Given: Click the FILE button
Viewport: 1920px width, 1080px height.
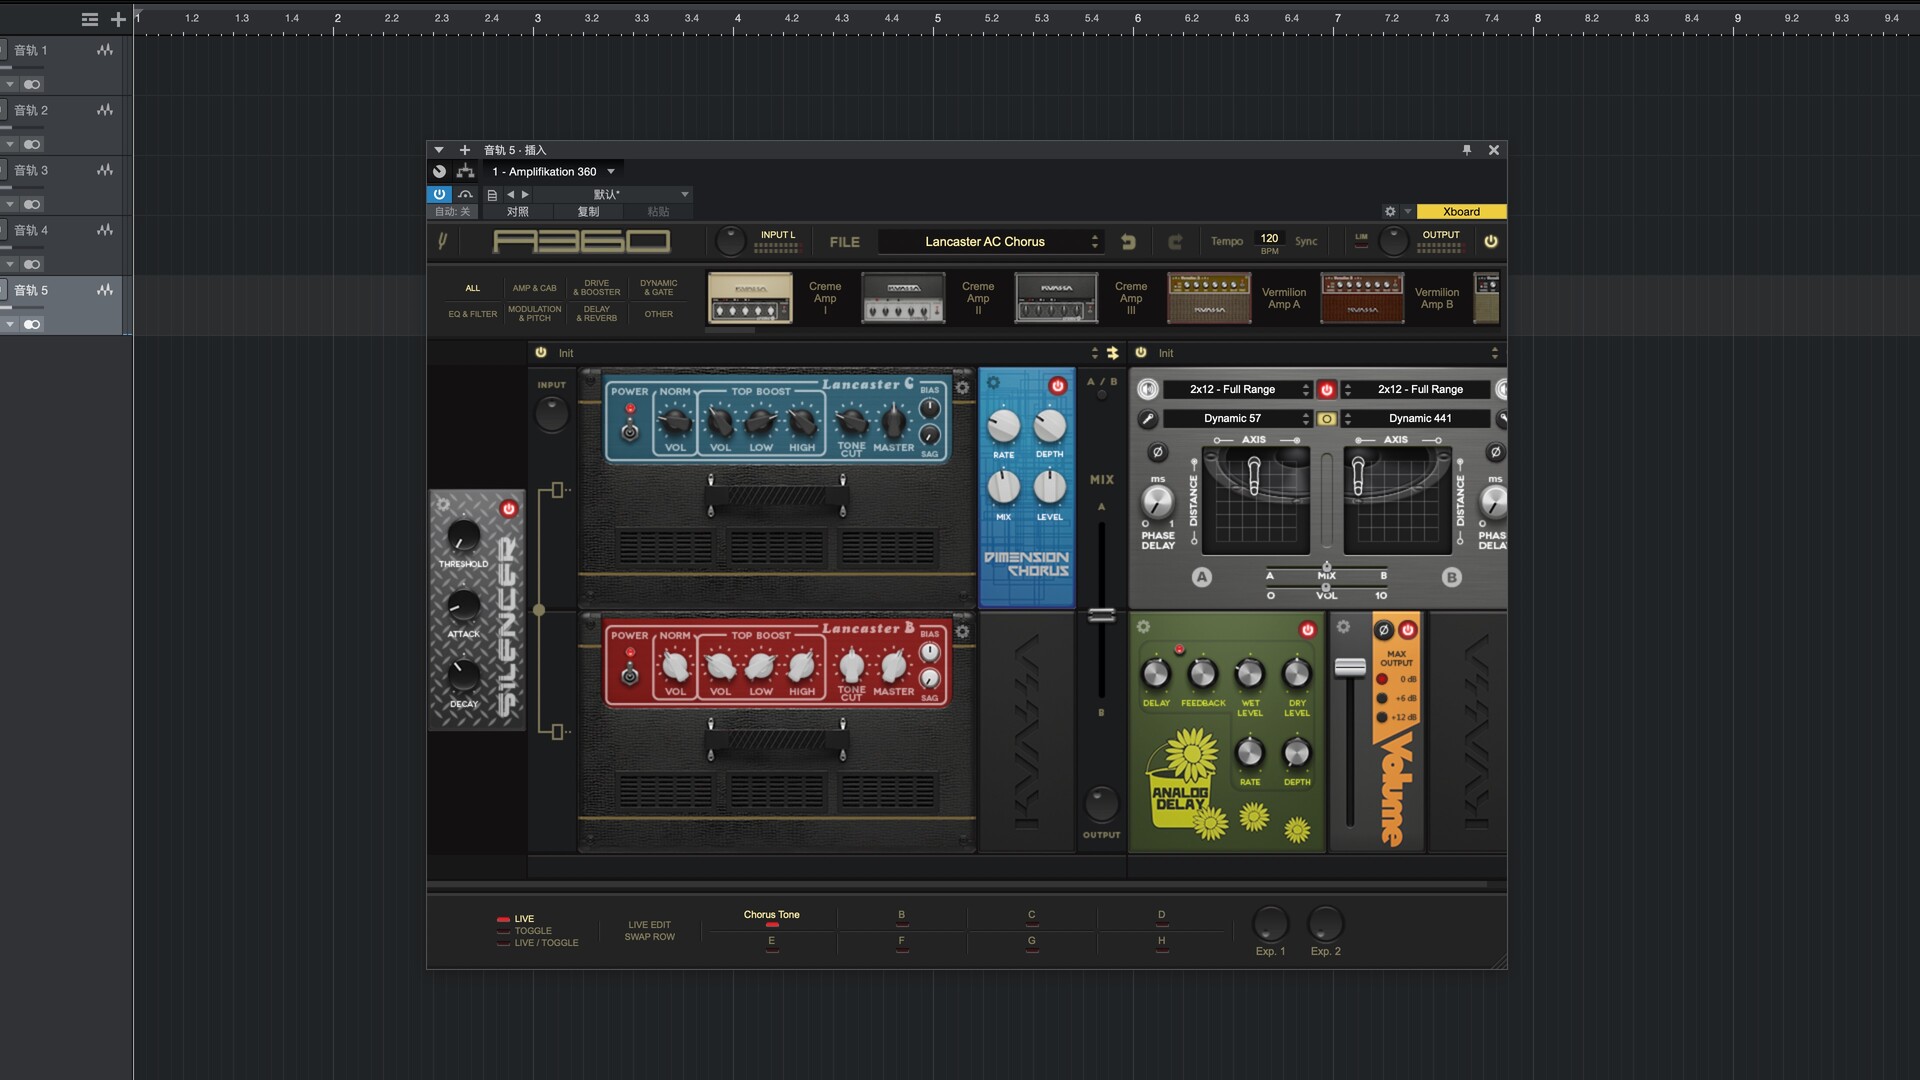Looking at the screenshot, I should click(844, 242).
